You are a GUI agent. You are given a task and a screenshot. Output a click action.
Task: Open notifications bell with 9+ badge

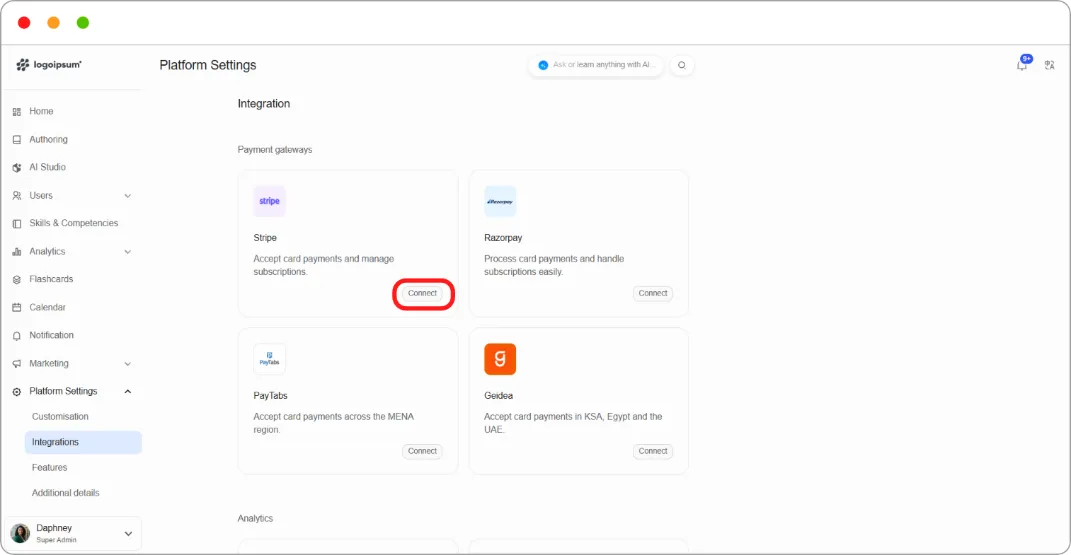tap(1023, 64)
